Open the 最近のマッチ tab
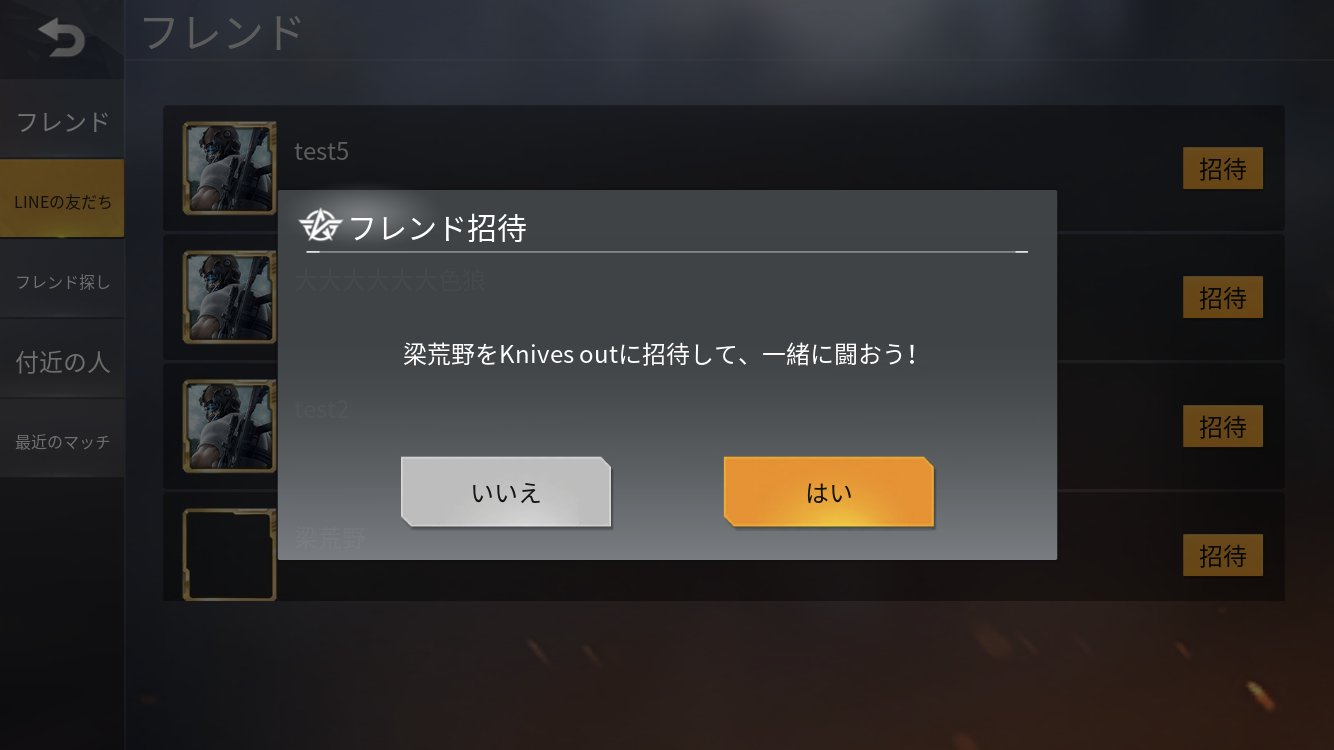The height and width of the screenshot is (750, 1334). tap(62, 441)
